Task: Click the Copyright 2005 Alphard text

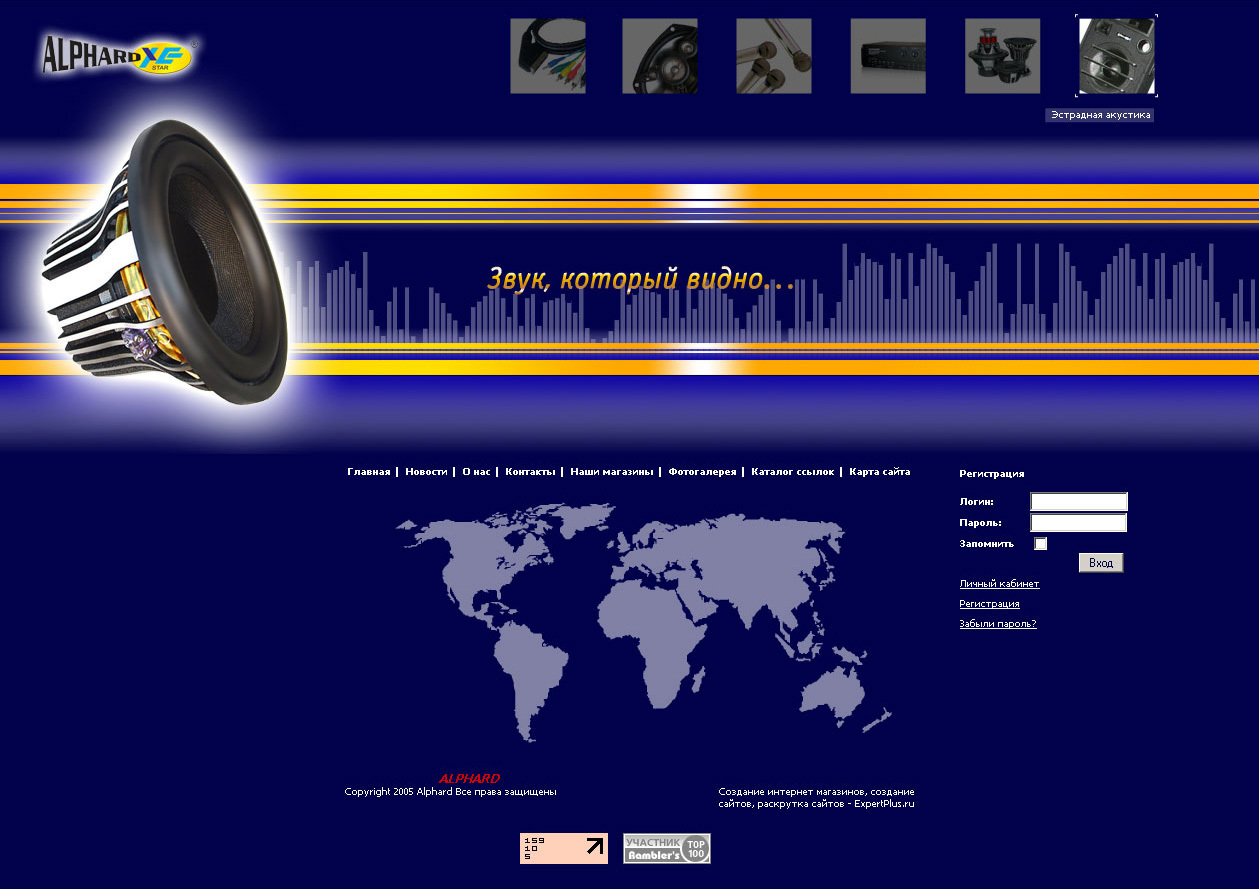Action: click(x=450, y=792)
